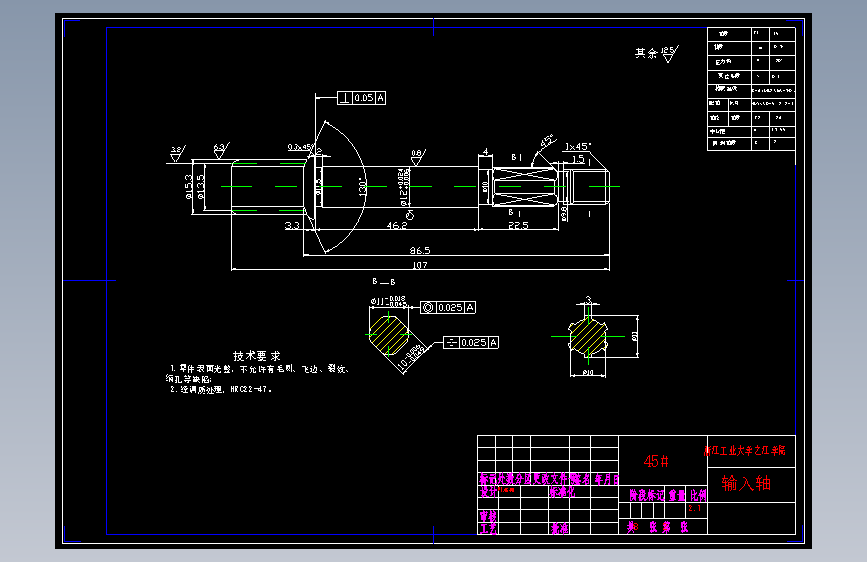Viewport: 867px width, 562px height.
Task: Select the ø15.3 diameter dimension
Action: (x=189, y=186)
